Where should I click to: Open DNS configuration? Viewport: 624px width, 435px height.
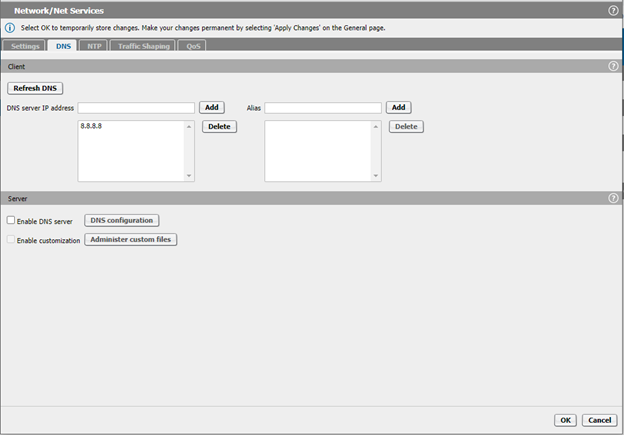[121, 220]
